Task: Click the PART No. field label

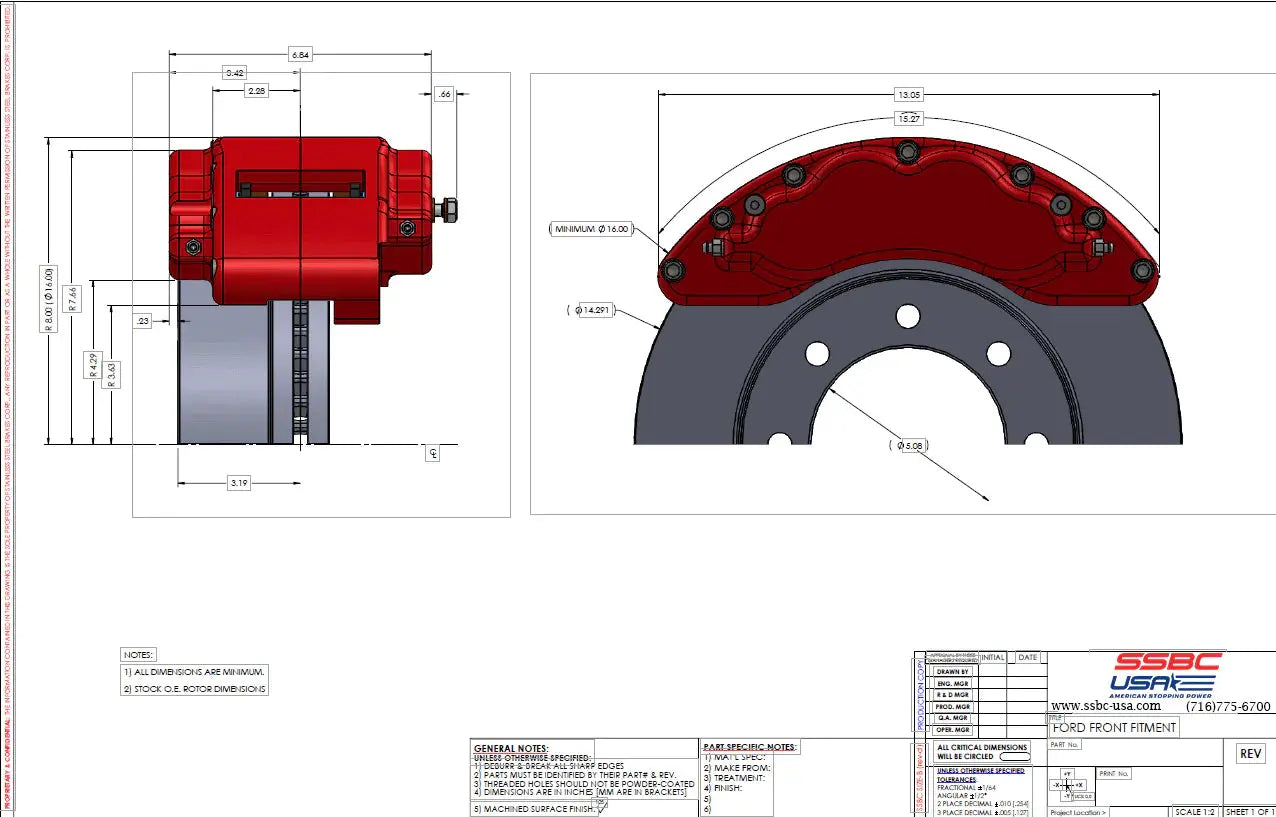Action: point(1065,744)
